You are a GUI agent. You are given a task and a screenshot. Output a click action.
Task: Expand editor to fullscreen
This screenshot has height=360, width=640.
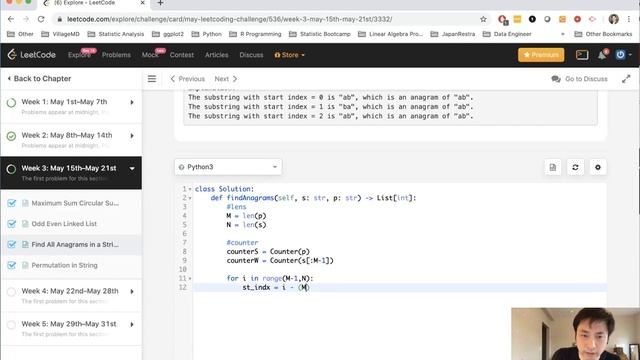(x=626, y=79)
